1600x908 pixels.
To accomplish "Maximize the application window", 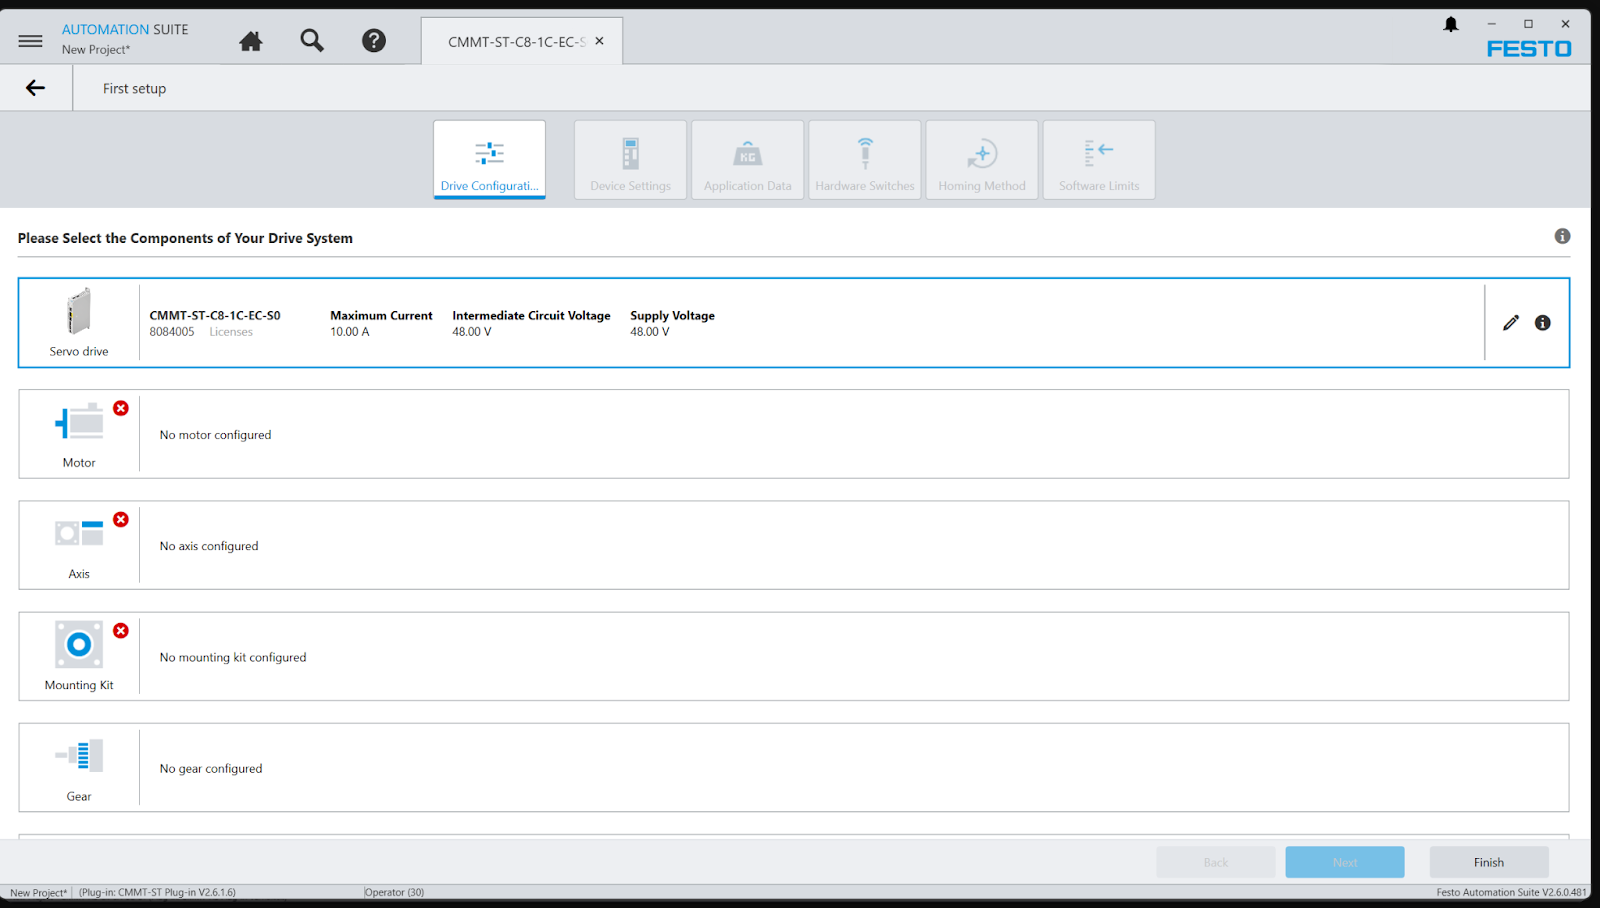I will point(1528,24).
